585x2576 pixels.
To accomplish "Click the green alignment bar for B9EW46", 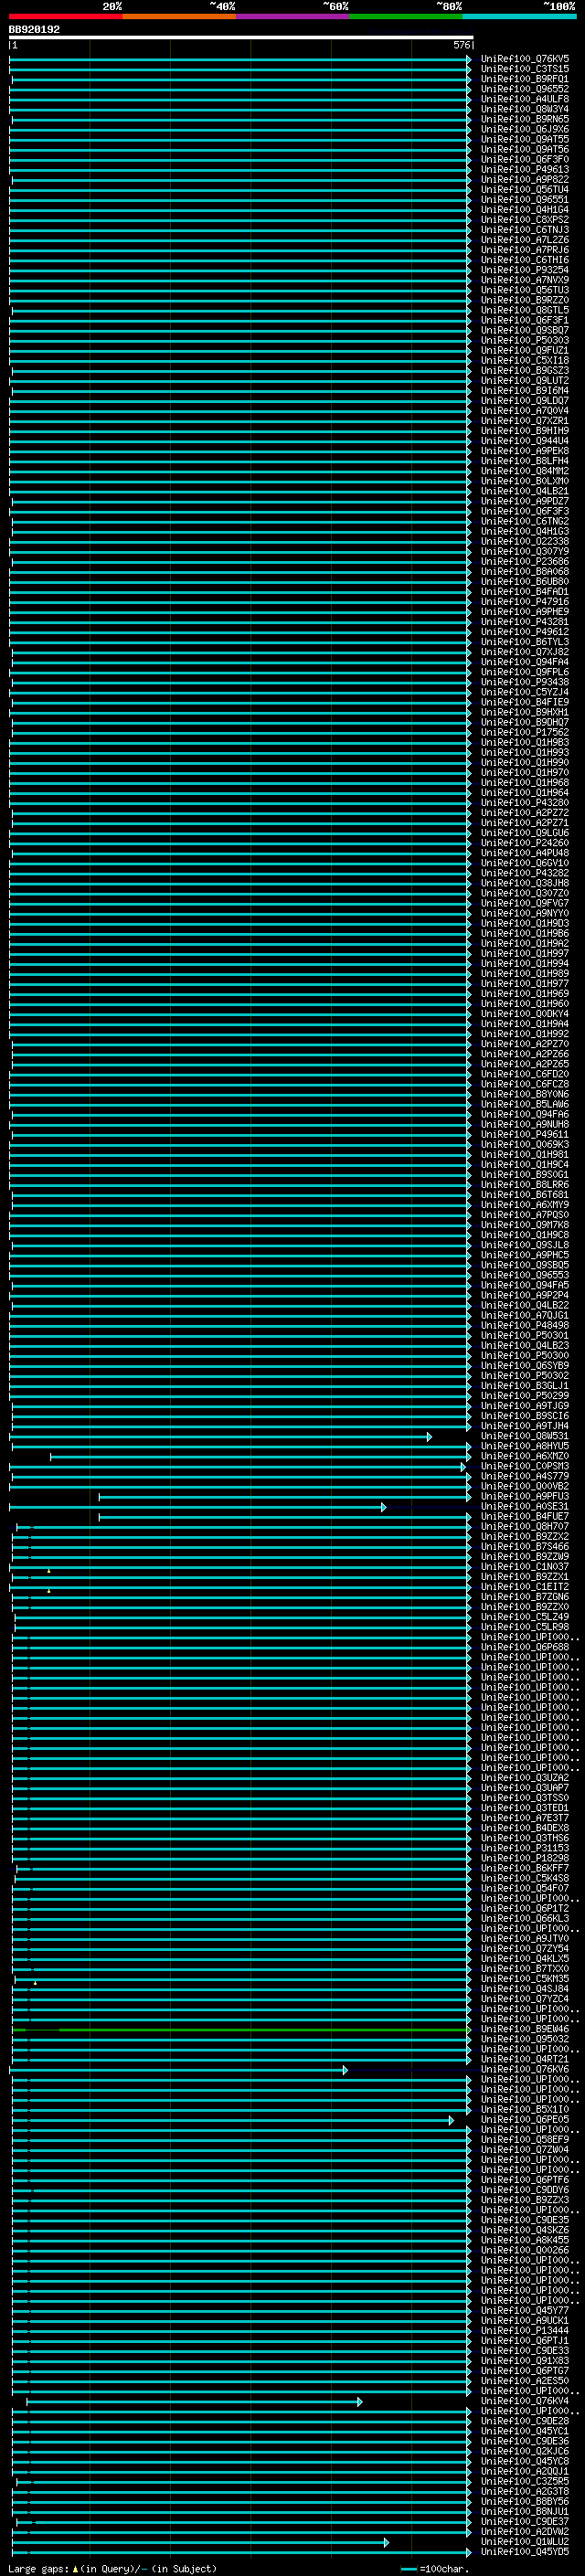I will [240, 2029].
